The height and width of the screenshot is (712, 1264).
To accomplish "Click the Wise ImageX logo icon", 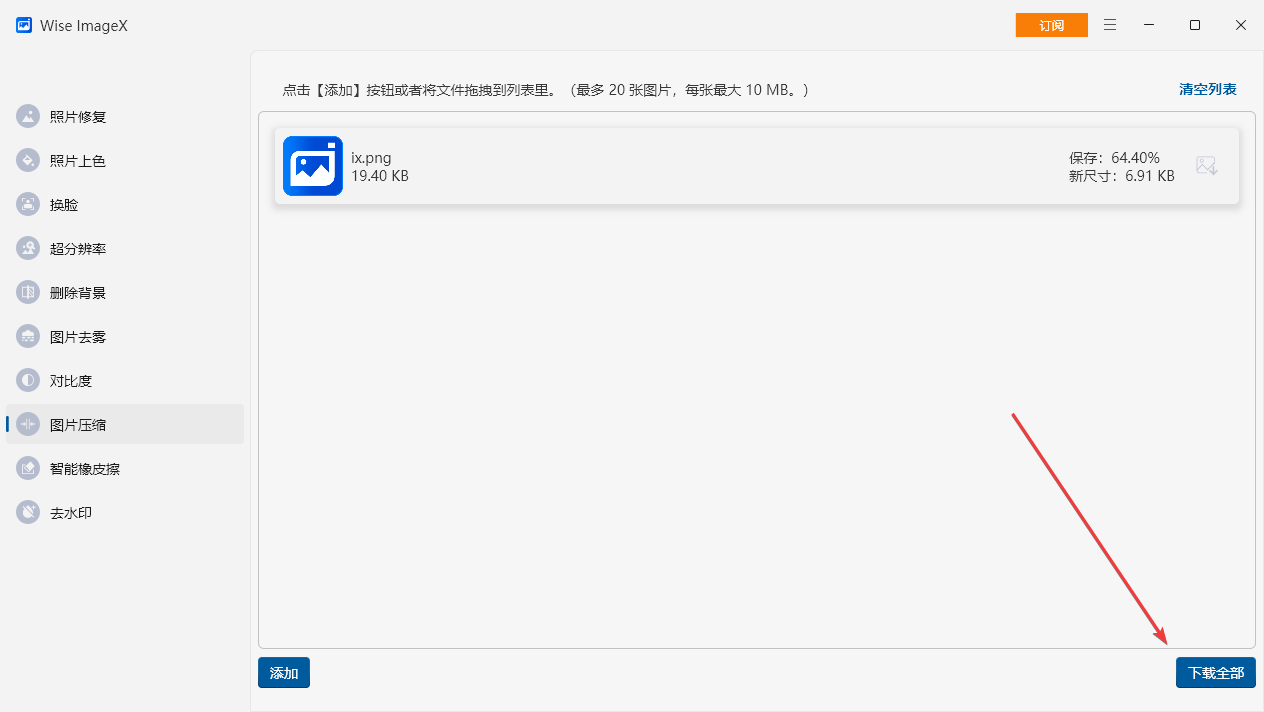I will pos(23,25).
